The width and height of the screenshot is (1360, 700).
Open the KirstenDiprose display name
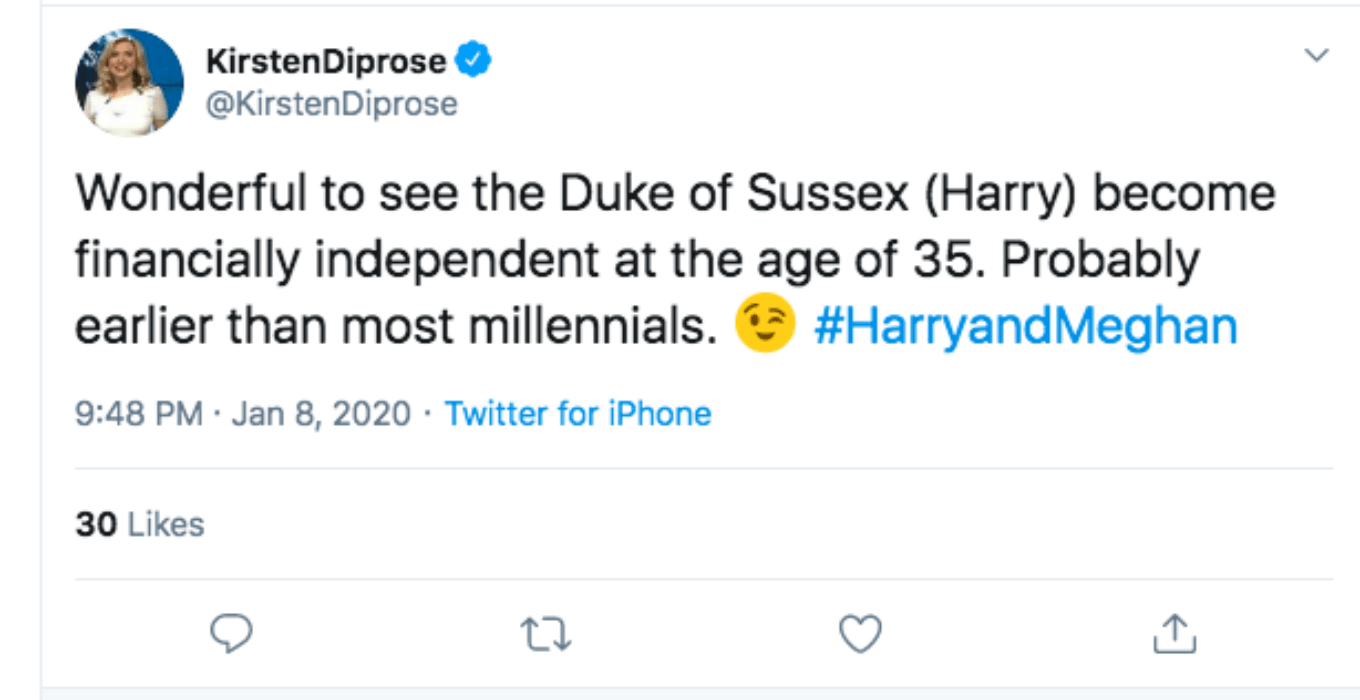point(326,61)
